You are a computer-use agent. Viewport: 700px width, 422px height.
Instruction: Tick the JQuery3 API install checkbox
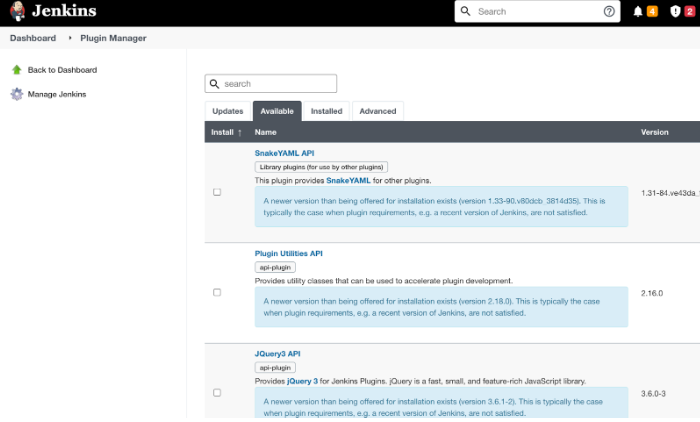217,392
